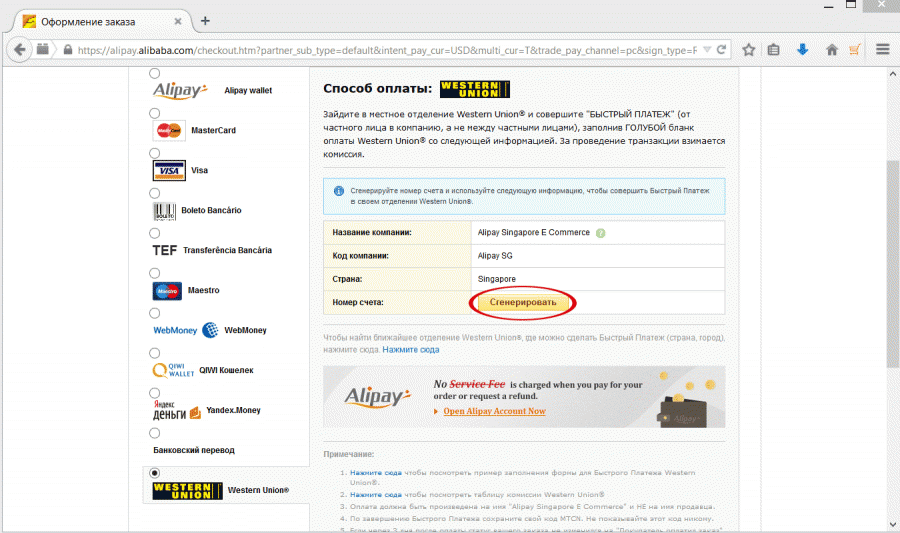This screenshot has height=533, width=900.
Task: Click the QIWI Wallet logo
Action: (173, 370)
